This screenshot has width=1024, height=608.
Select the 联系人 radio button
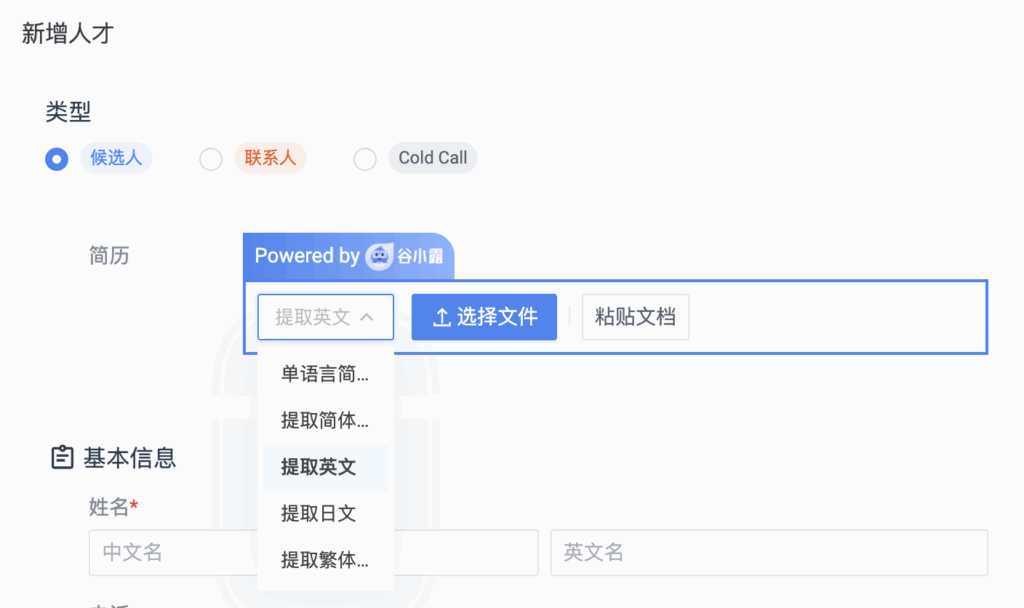click(210, 159)
